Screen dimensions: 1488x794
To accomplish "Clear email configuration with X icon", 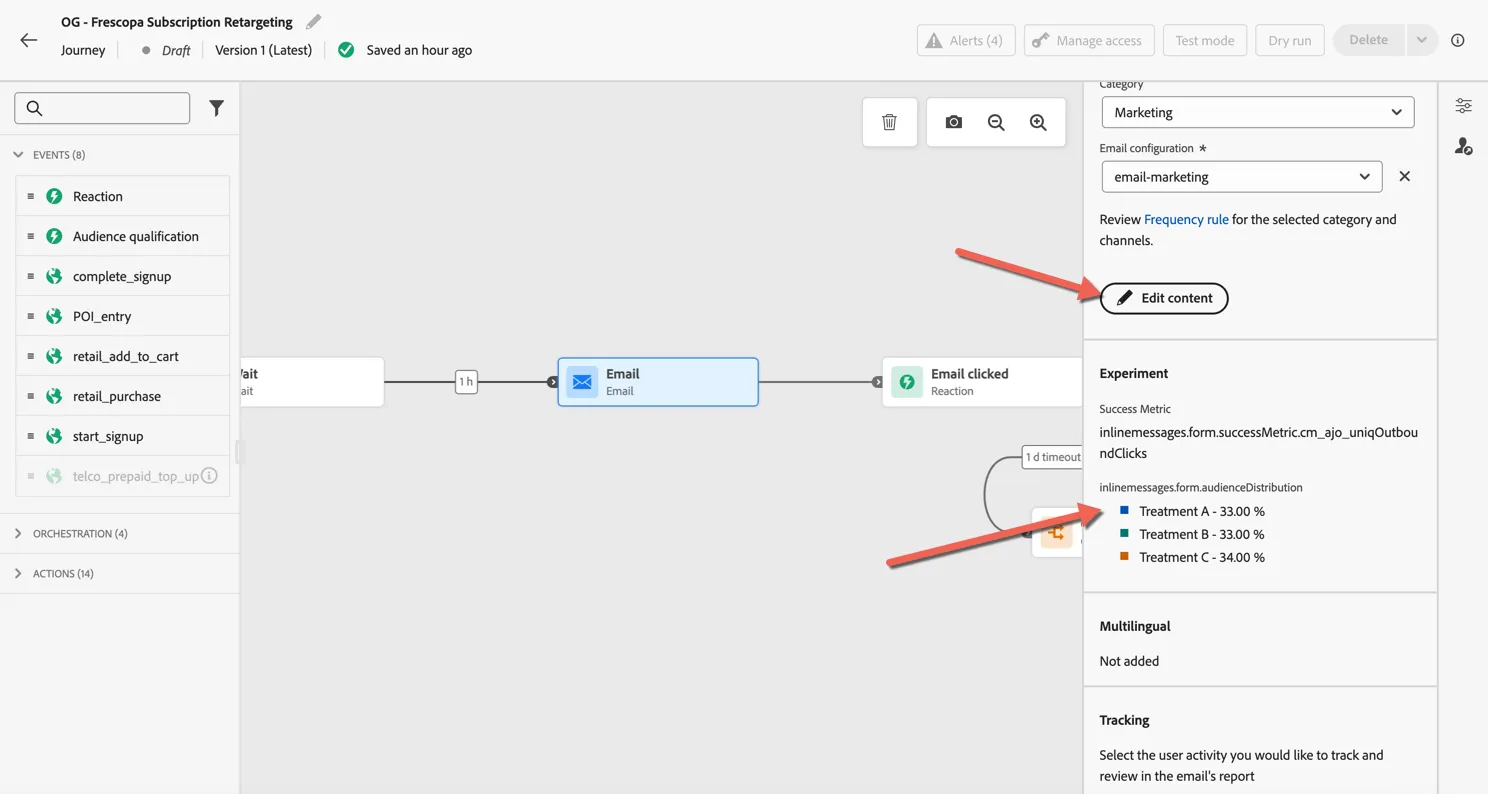I will click(x=1404, y=176).
